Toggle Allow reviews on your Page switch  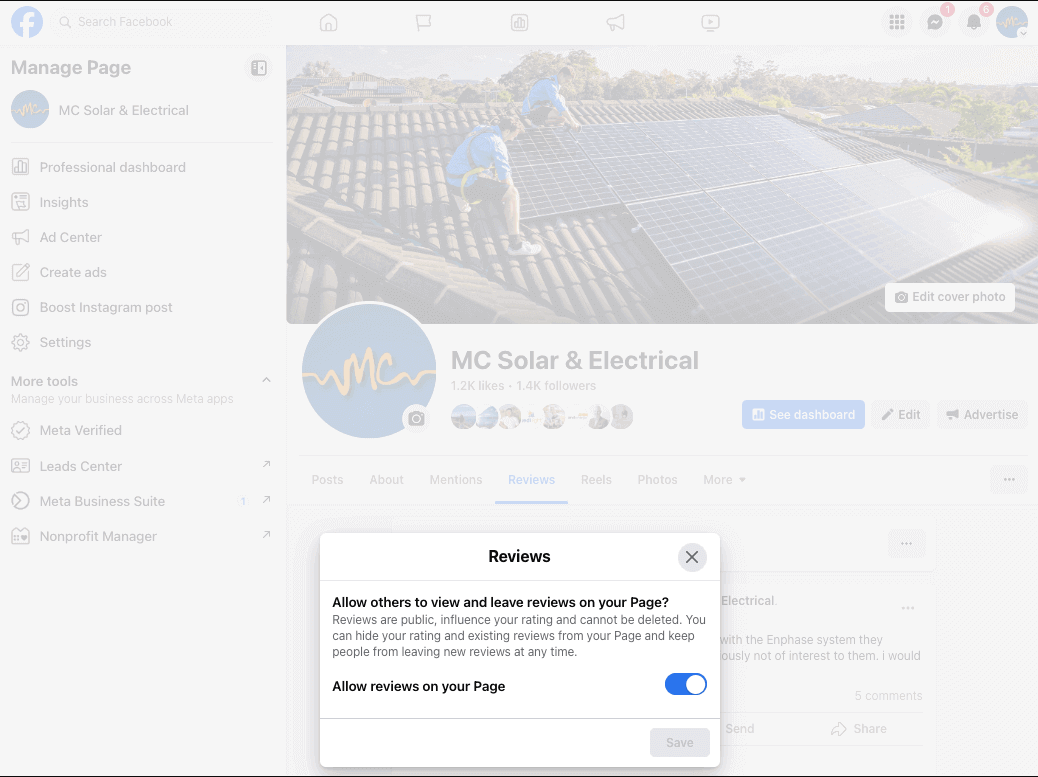pyautogui.click(x=685, y=684)
